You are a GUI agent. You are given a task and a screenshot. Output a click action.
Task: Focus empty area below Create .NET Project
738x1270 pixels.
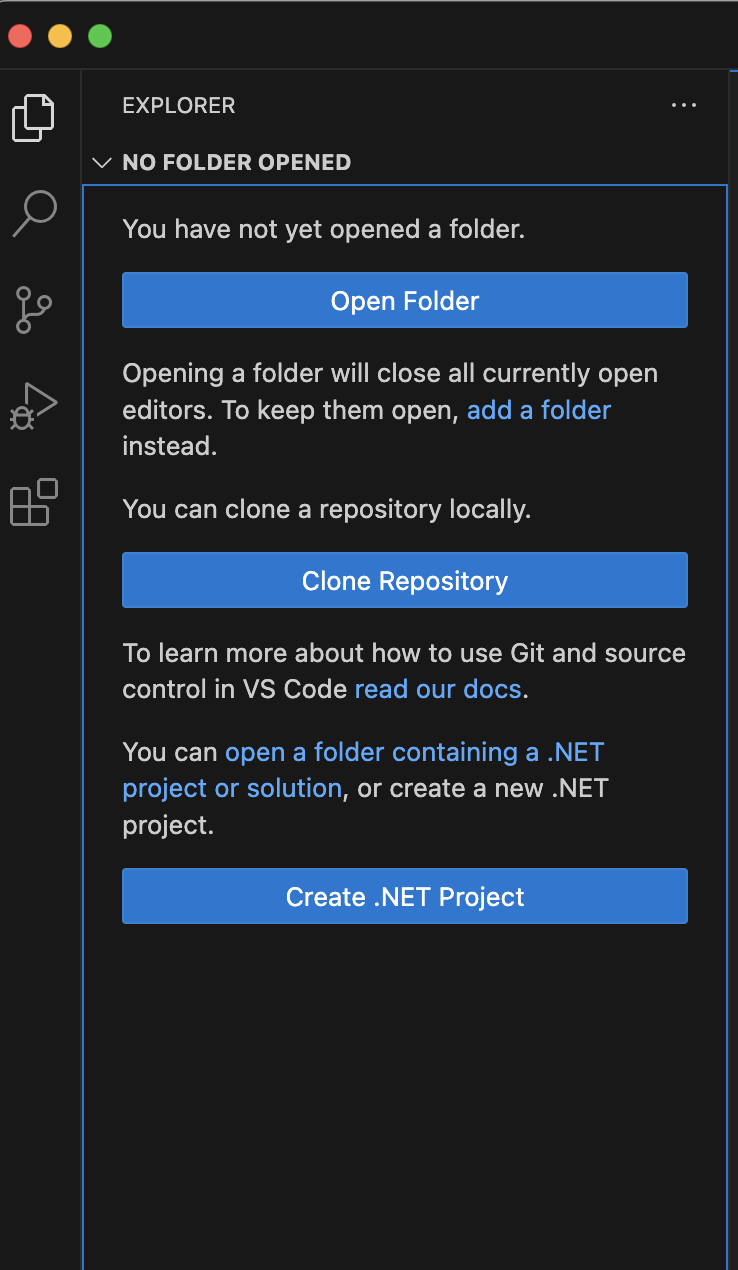click(404, 1090)
